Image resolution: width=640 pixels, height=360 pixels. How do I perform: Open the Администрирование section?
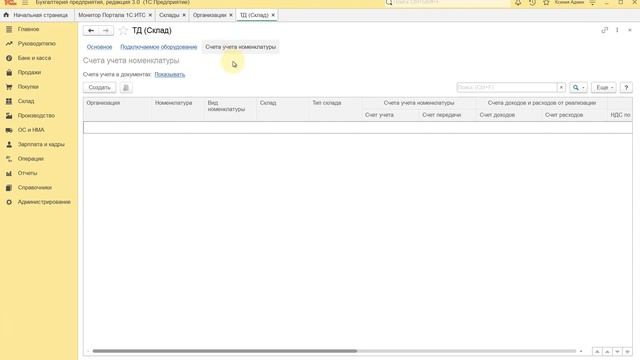[x=44, y=202]
